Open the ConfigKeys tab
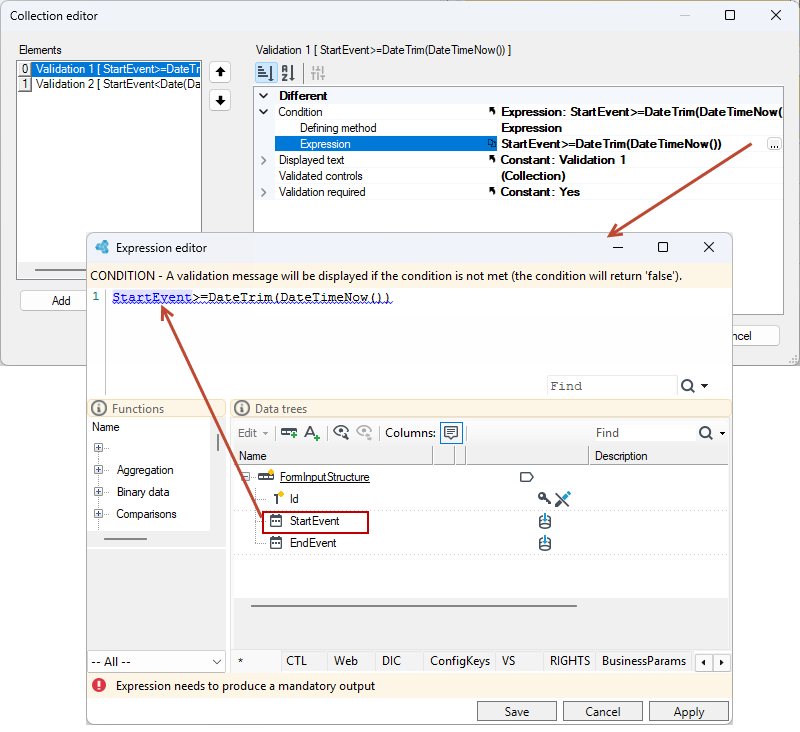This screenshot has width=800, height=732. [460, 661]
